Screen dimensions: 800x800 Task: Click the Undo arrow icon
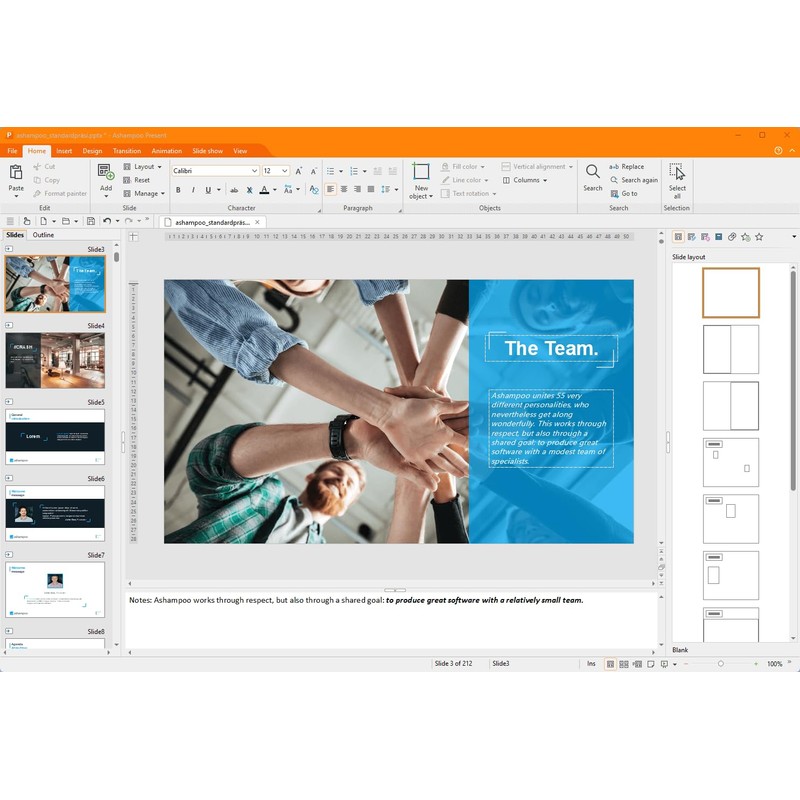pyautogui.click(x=107, y=221)
